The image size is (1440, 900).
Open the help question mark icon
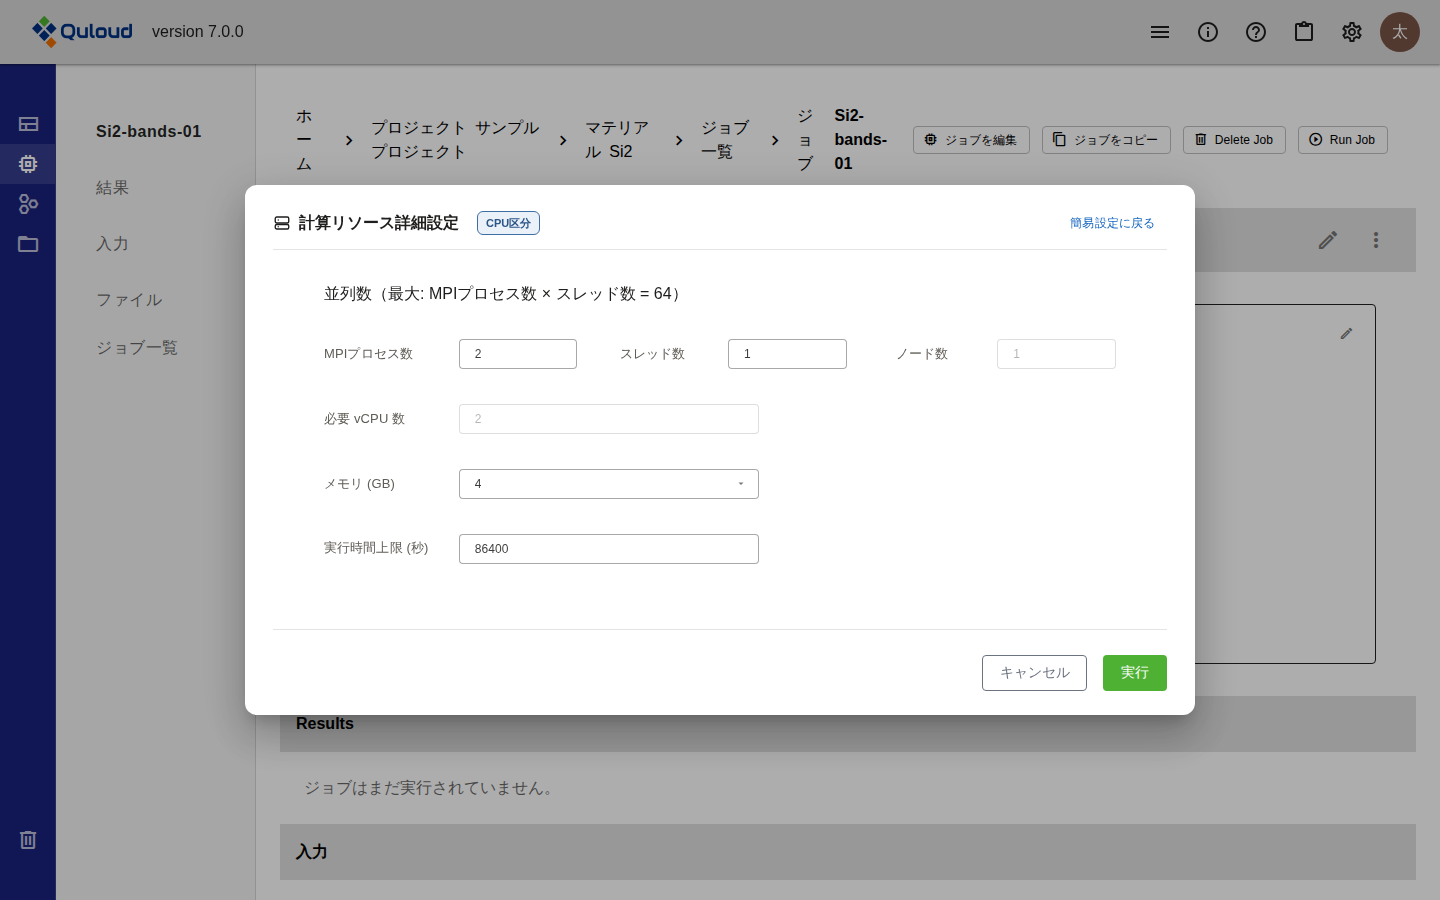(x=1256, y=32)
